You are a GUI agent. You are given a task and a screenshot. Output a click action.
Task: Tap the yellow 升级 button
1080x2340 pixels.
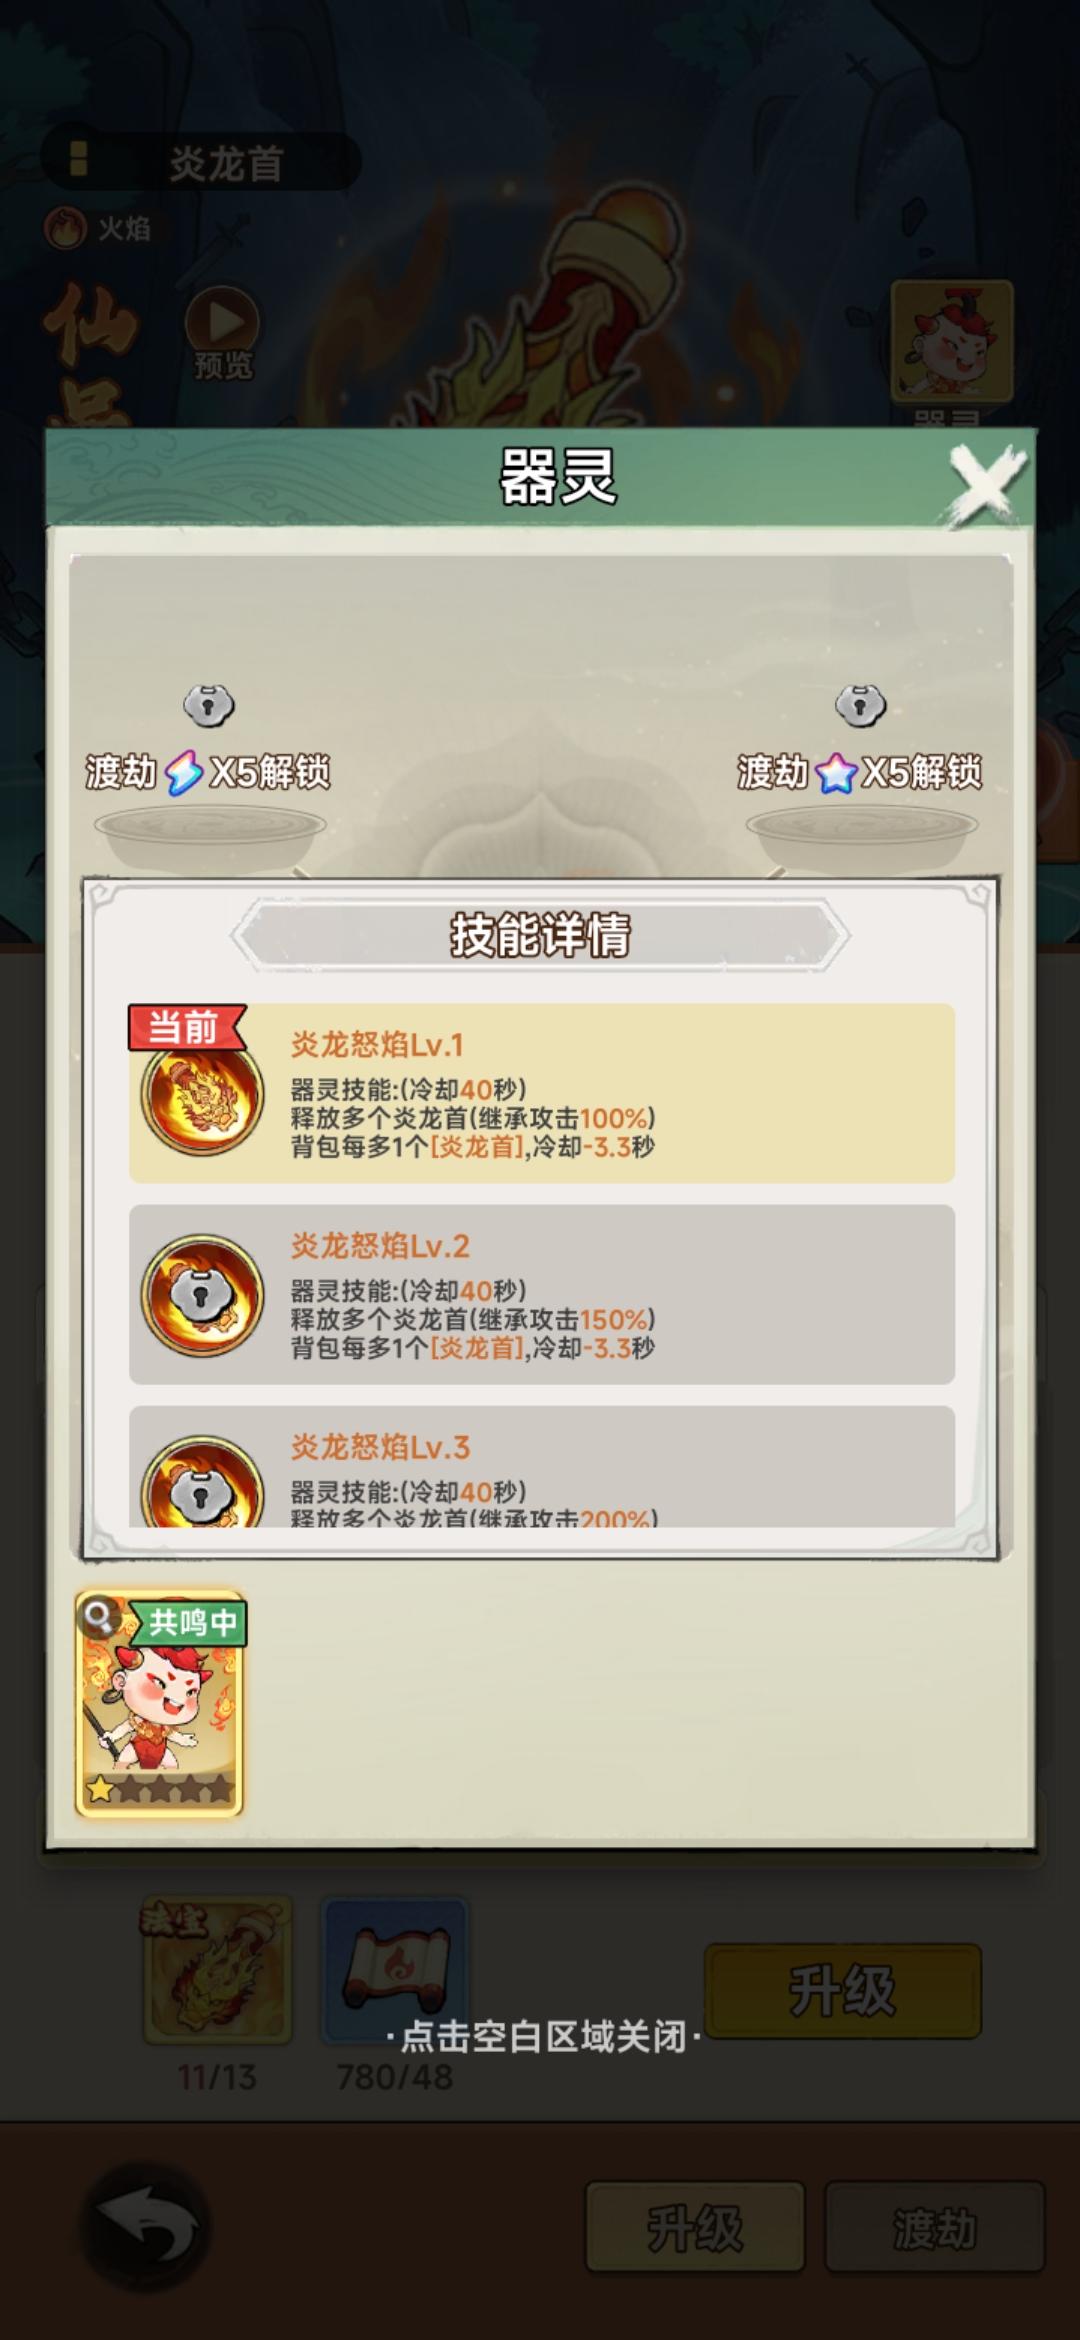pyautogui.click(x=842, y=1991)
